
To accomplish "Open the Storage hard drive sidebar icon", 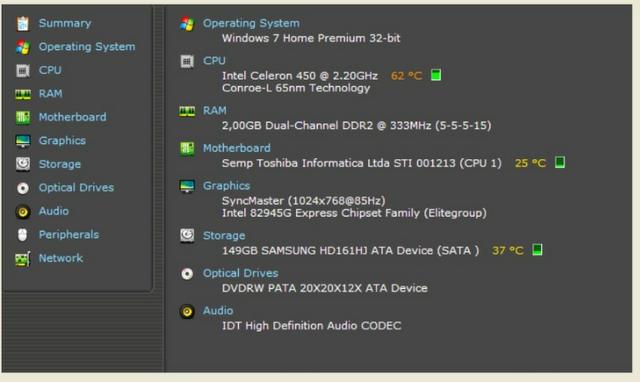I will (x=23, y=164).
